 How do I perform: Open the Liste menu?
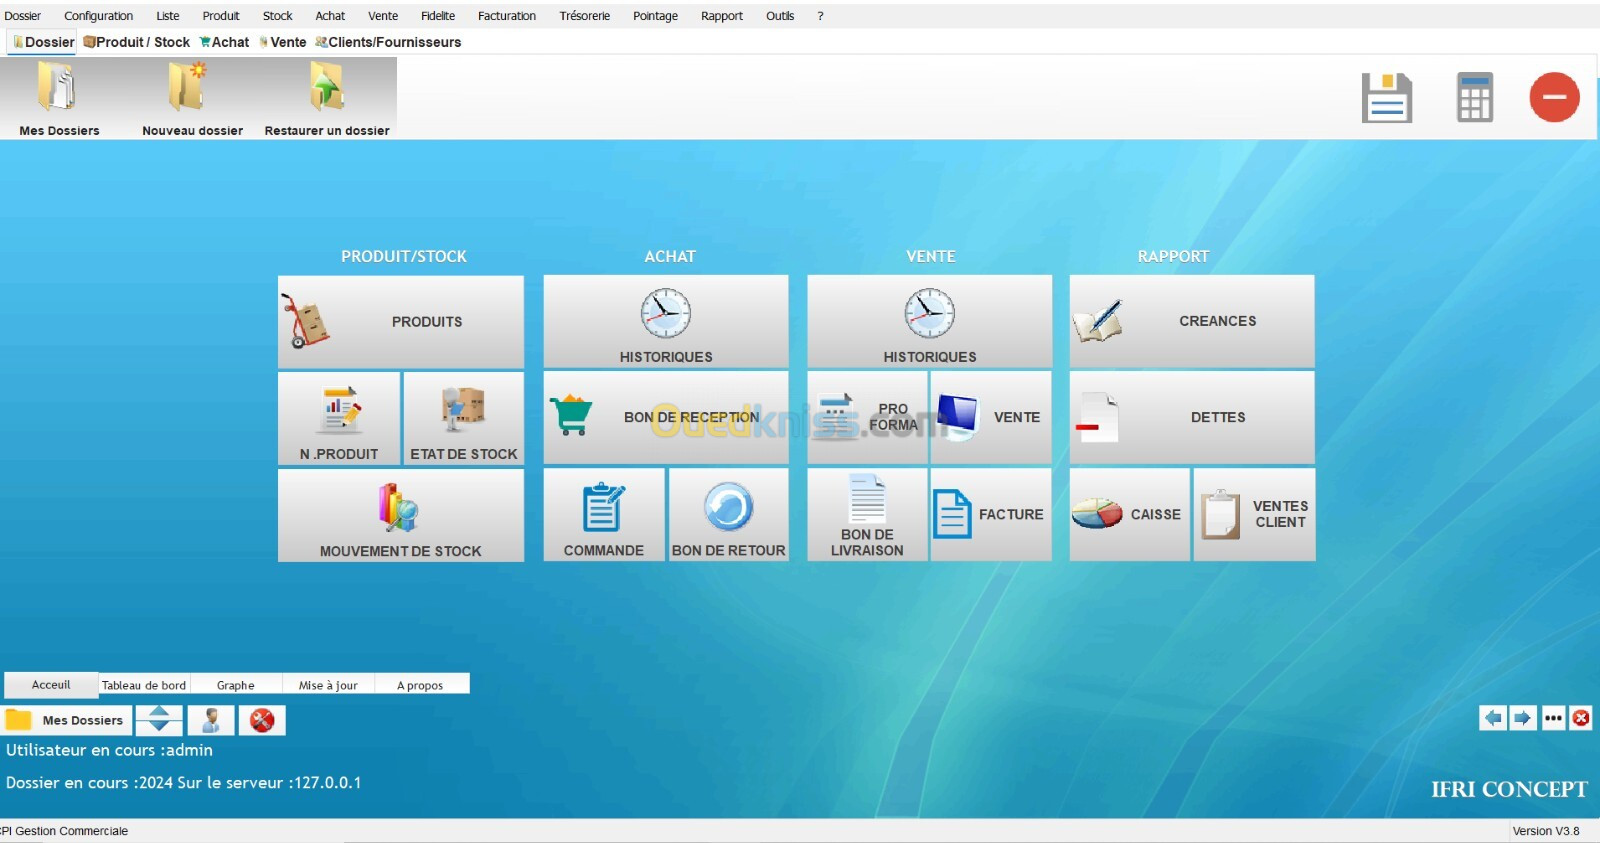pos(168,16)
